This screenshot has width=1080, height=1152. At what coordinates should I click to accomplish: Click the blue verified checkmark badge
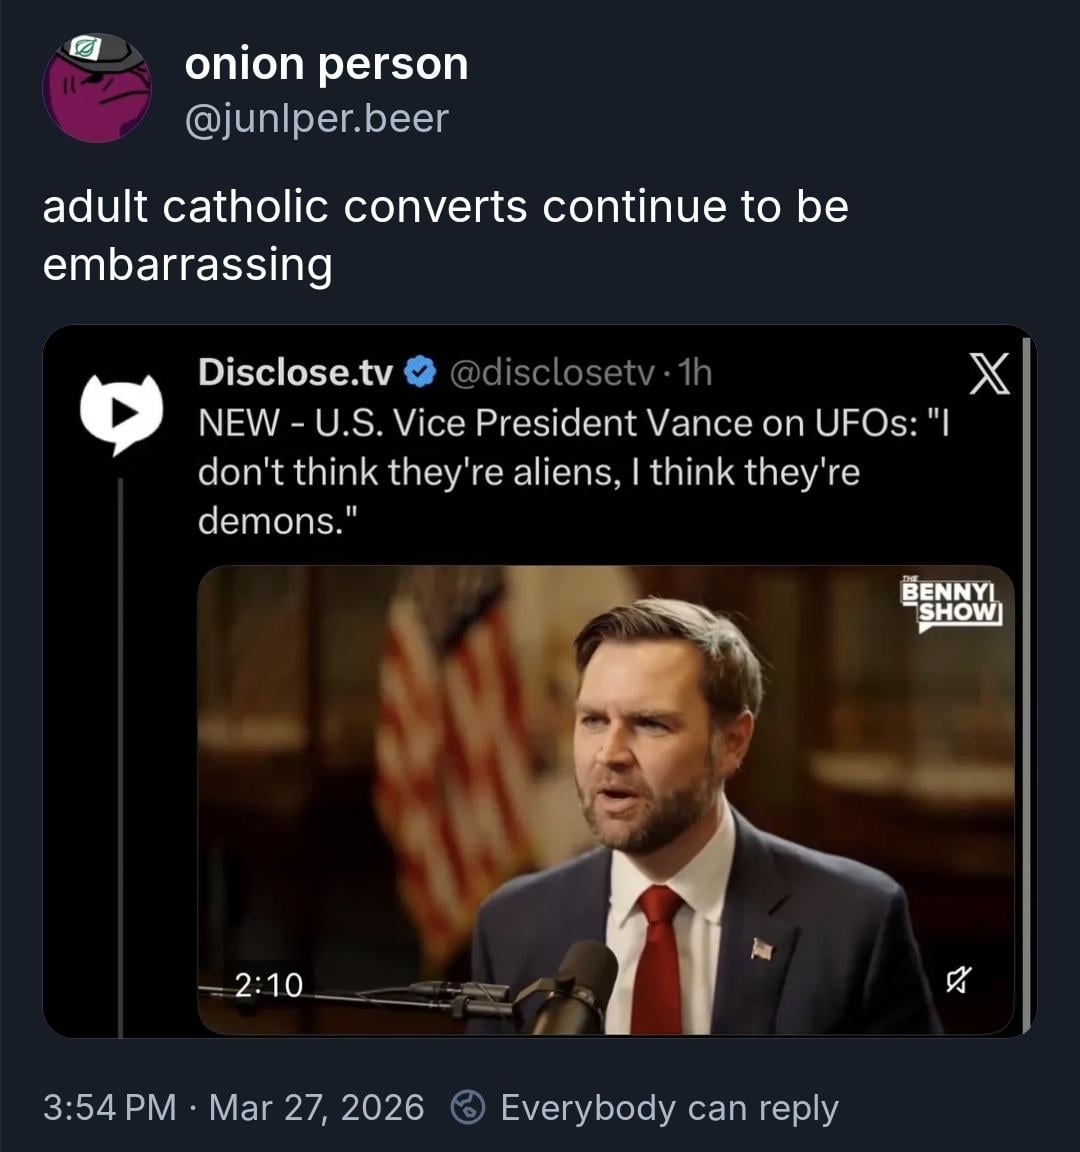point(421,372)
